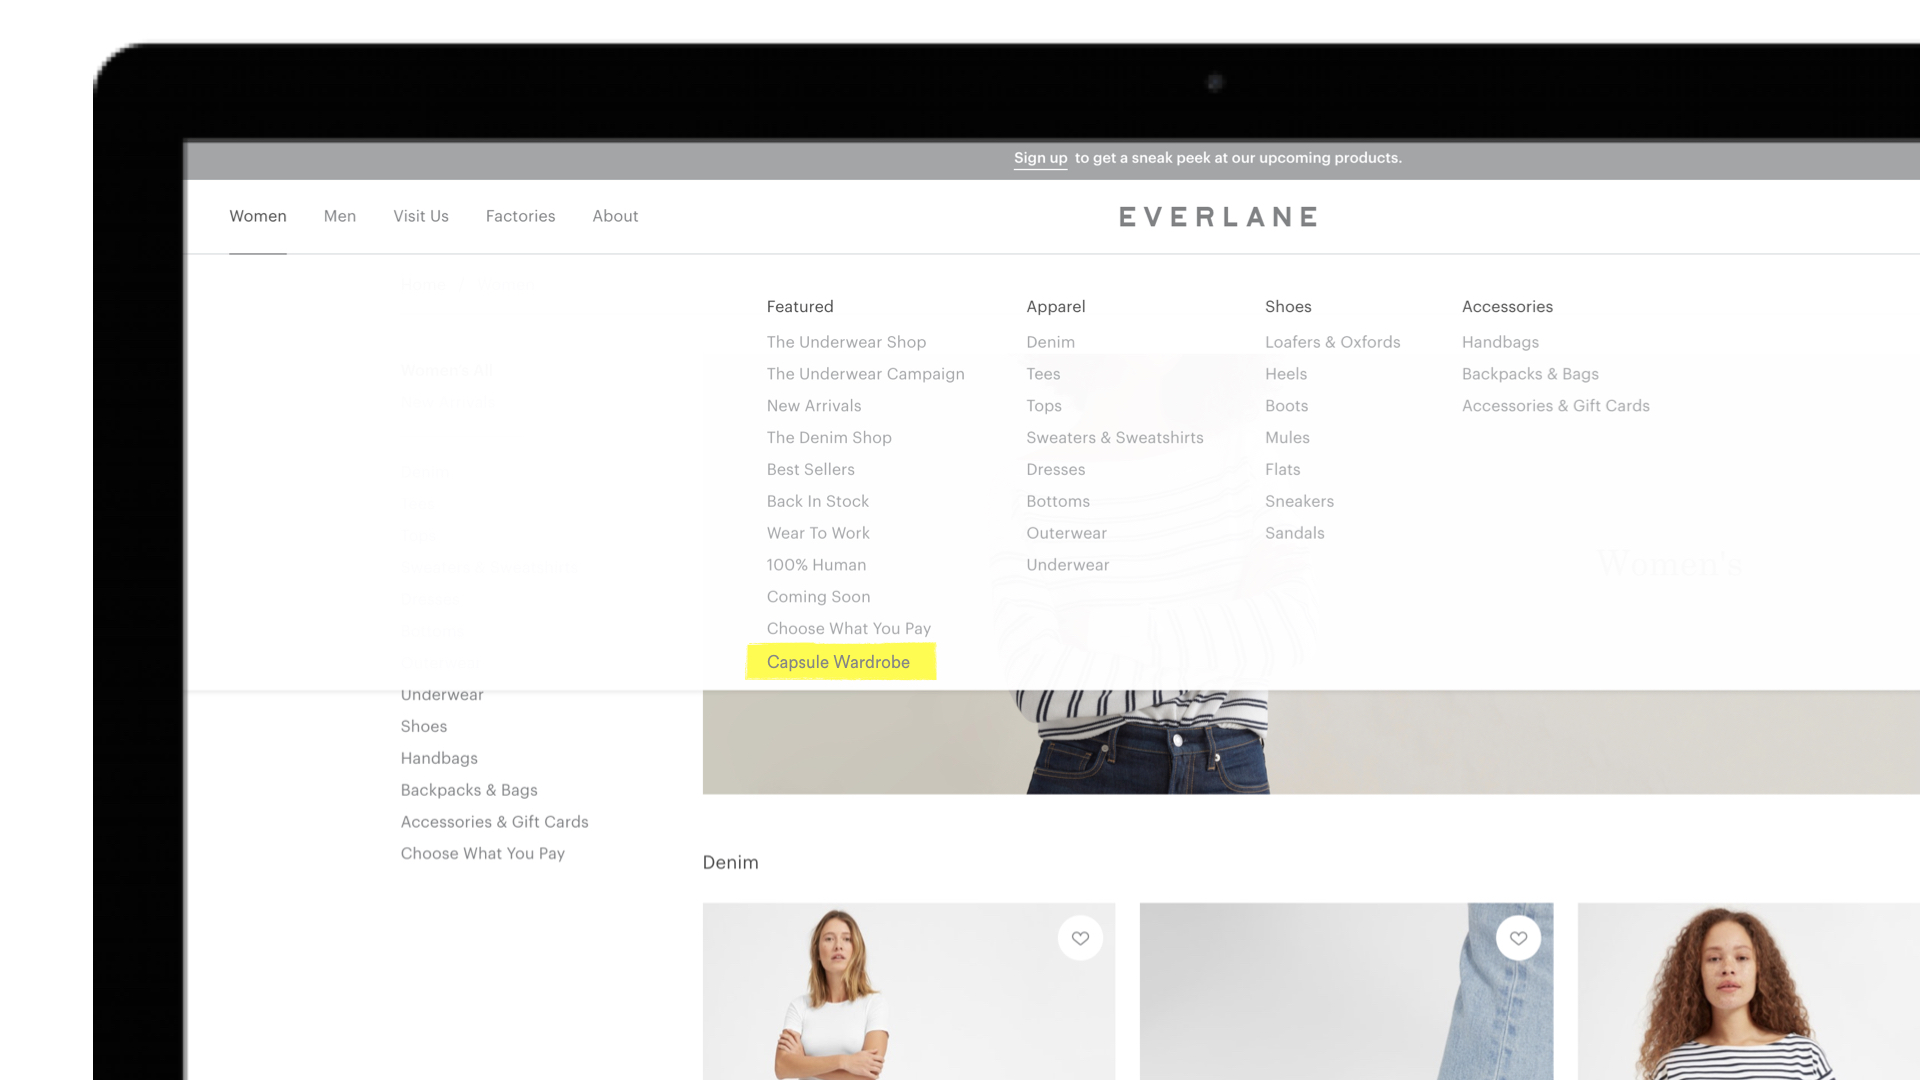
Task: Select Shoes in the left sidebar
Action: (x=423, y=727)
